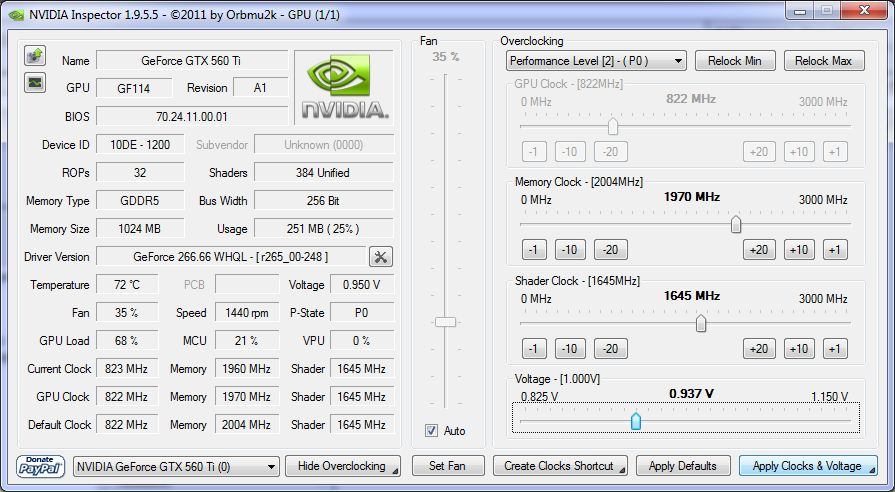This screenshot has height=492, width=895.
Task: Click the disabled GPU Clock slider handle
Action: (x=613, y=126)
